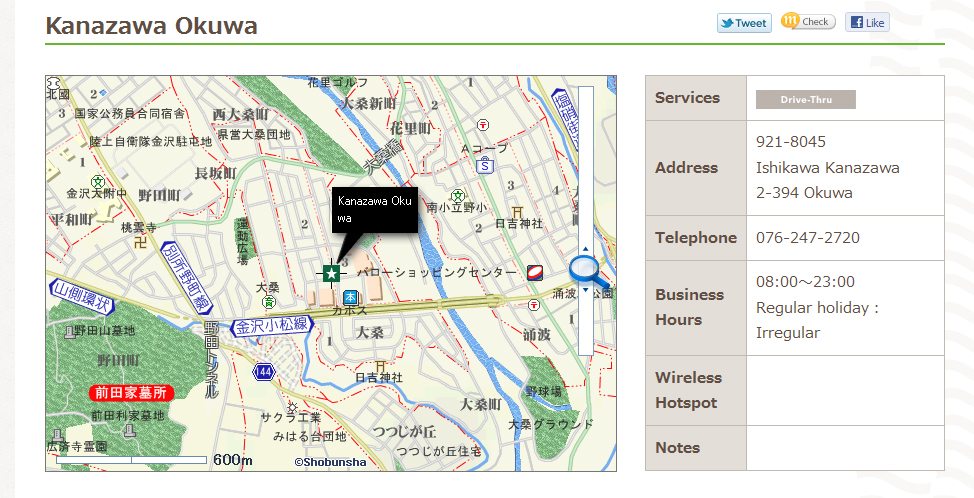Click the 山側環状 road label
The image size is (974, 498).
[x=82, y=294]
